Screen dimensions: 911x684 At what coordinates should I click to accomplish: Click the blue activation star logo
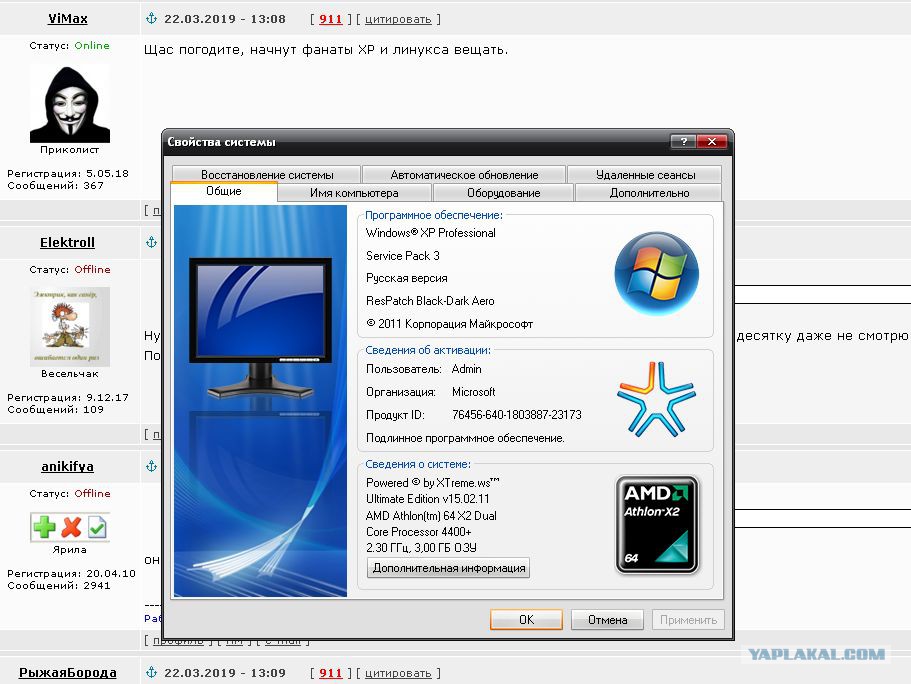pyautogui.click(x=657, y=399)
